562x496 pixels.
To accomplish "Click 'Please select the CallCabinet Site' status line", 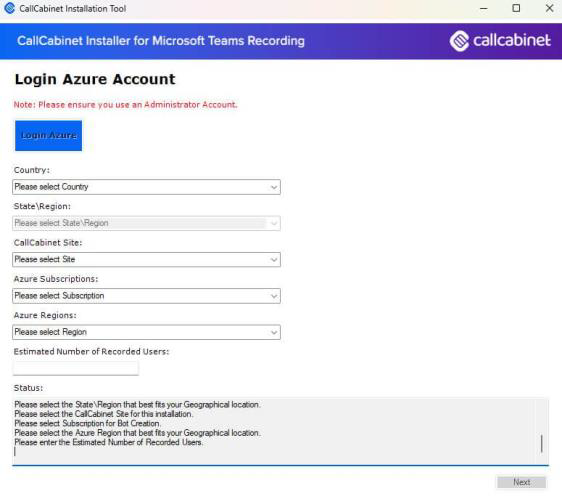I will (x=104, y=414).
